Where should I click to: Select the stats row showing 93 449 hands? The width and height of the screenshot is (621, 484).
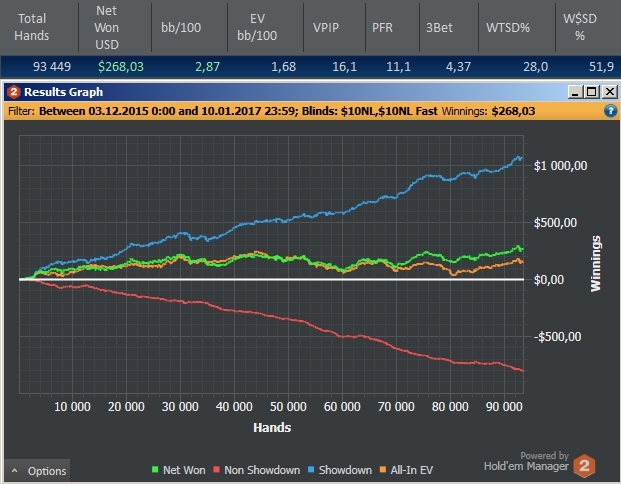[x=310, y=67]
